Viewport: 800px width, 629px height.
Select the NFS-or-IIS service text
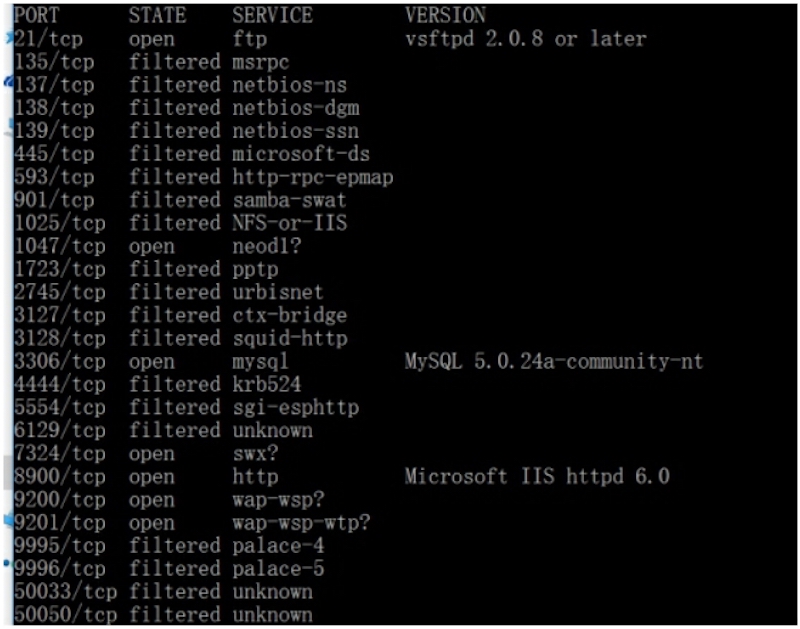[289, 223]
